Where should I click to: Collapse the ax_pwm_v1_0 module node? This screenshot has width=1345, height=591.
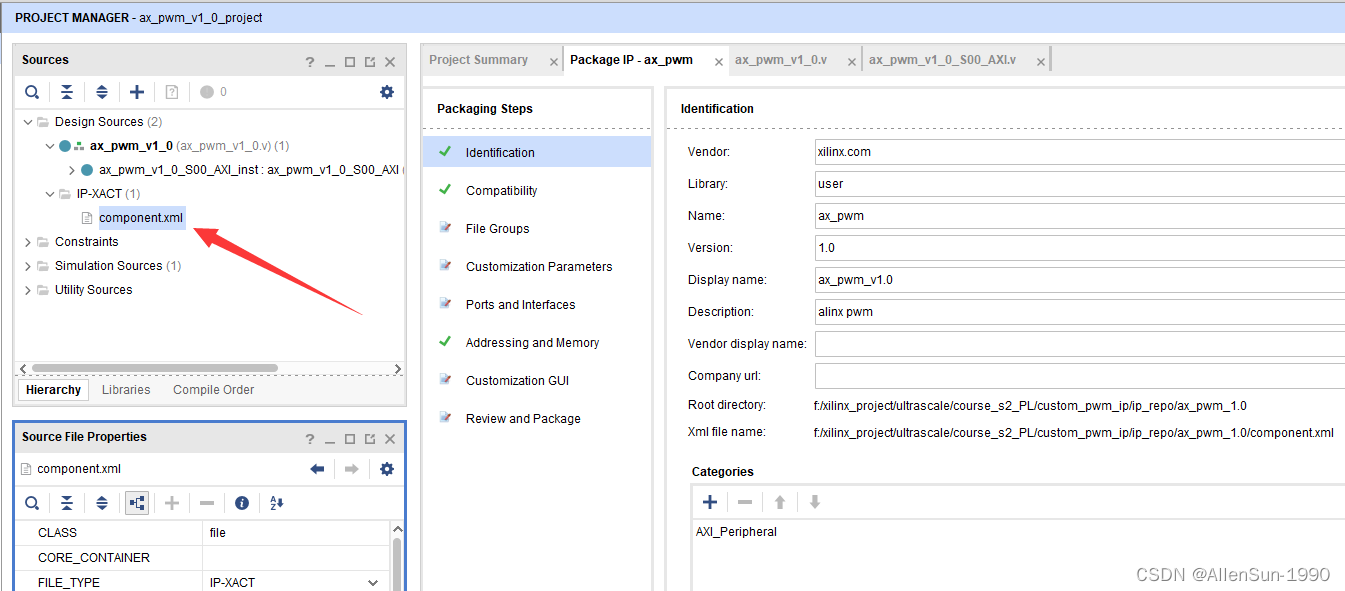49,146
